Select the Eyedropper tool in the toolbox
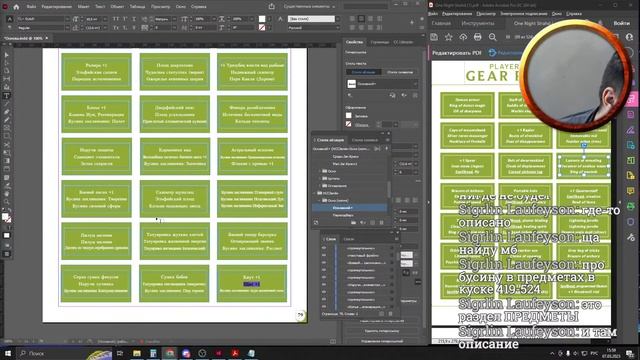 coord(7,185)
